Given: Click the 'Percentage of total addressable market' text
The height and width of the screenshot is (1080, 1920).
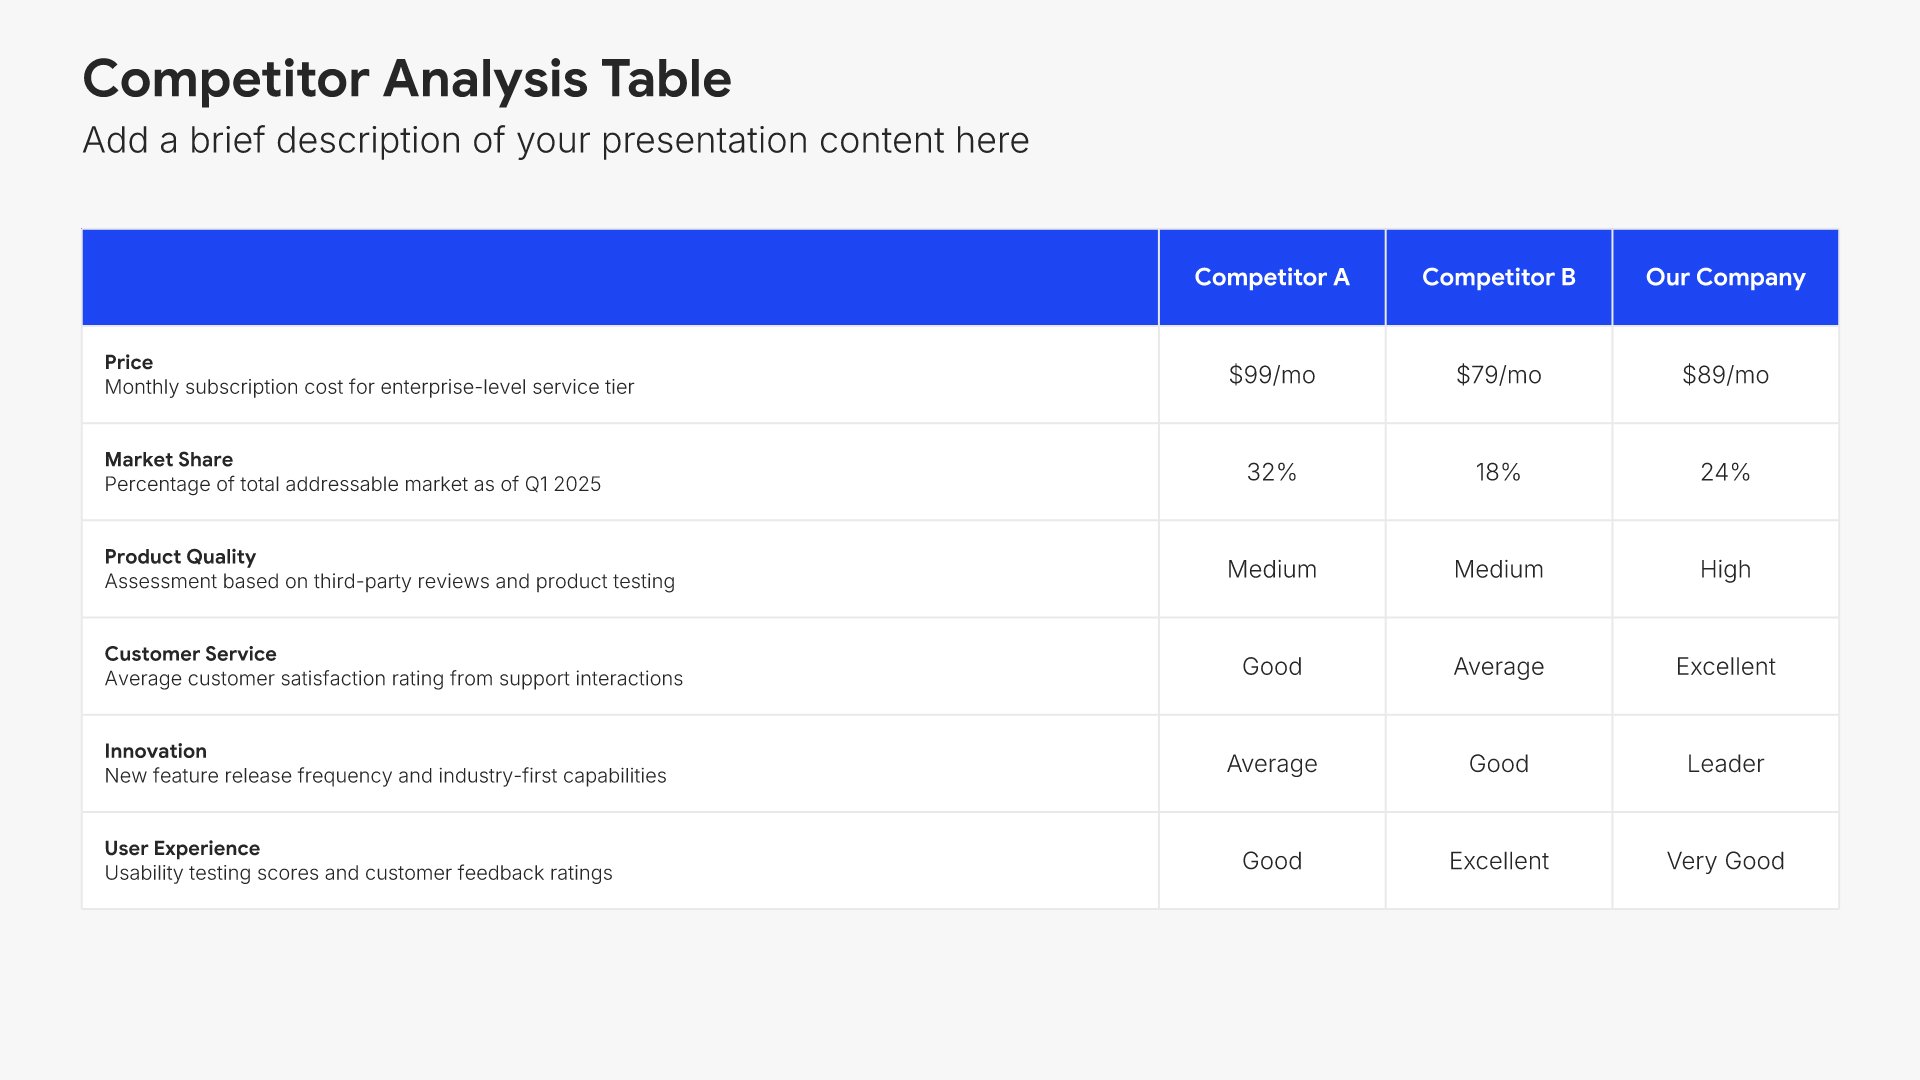Looking at the screenshot, I should (x=353, y=484).
